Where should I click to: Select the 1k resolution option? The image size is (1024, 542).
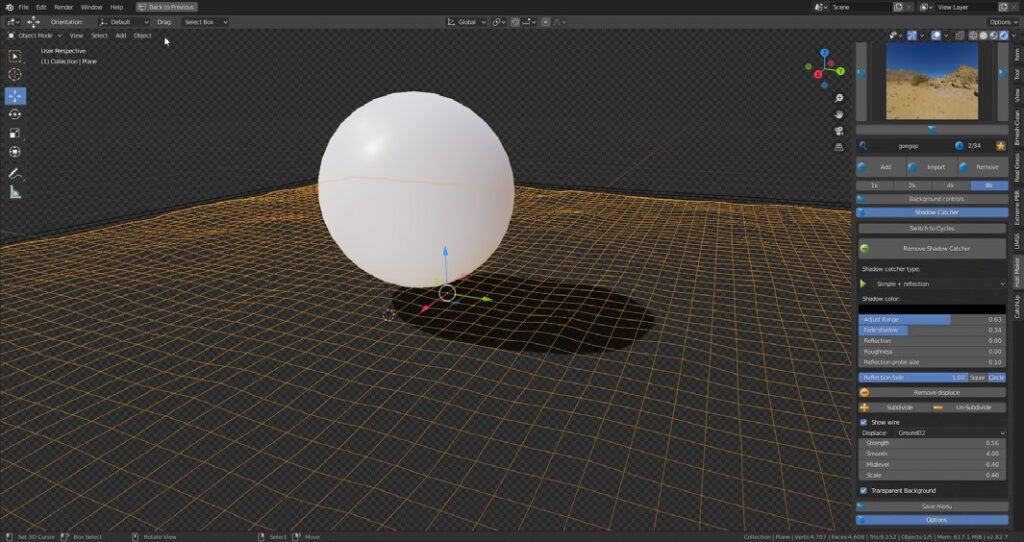pyautogui.click(x=874, y=185)
